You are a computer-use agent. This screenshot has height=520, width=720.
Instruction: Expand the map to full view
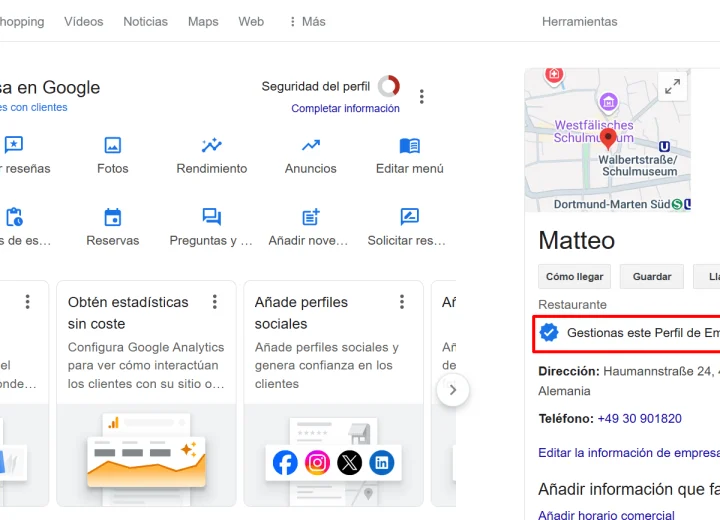672,86
